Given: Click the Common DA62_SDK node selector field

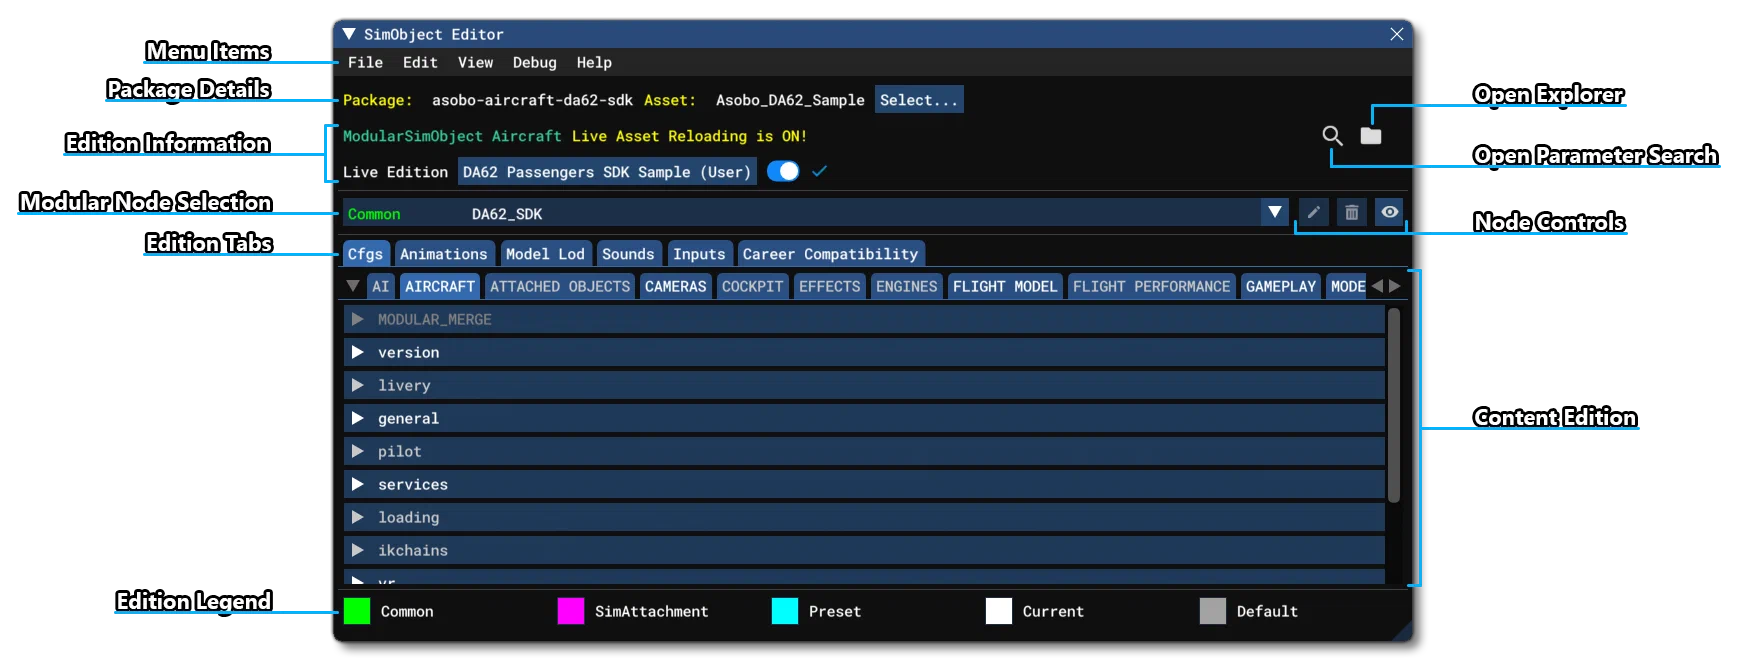Looking at the screenshot, I should pyautogui.click(x=803, y=212).
